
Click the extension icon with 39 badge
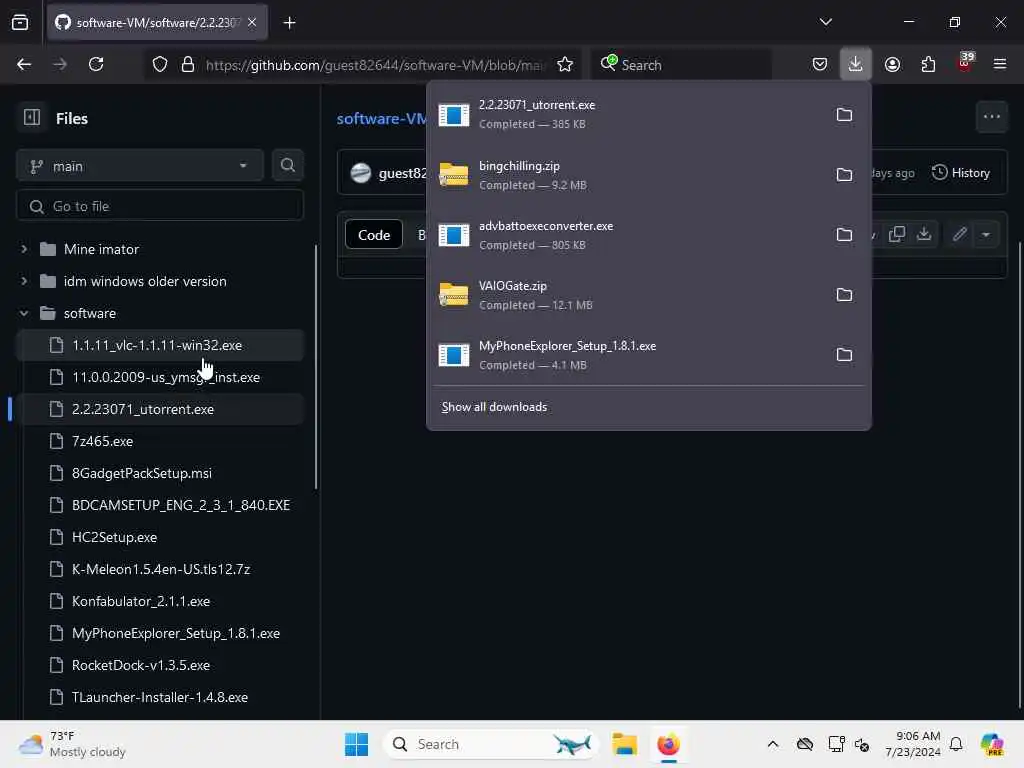(965, 63)
